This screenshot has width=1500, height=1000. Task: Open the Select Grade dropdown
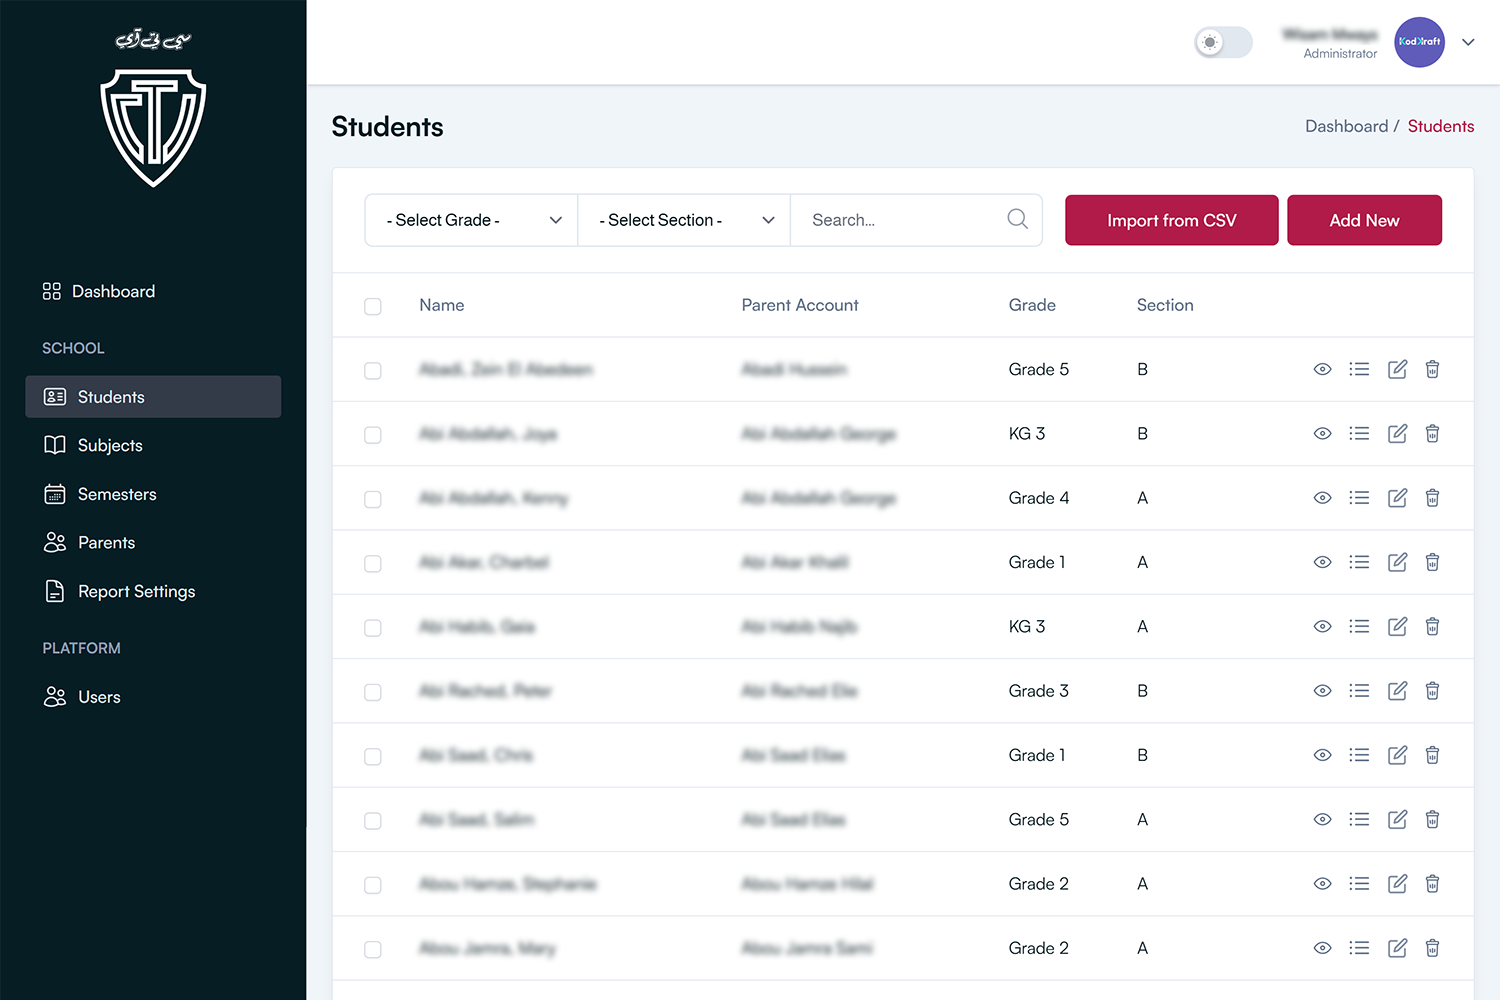pos(470,219)
